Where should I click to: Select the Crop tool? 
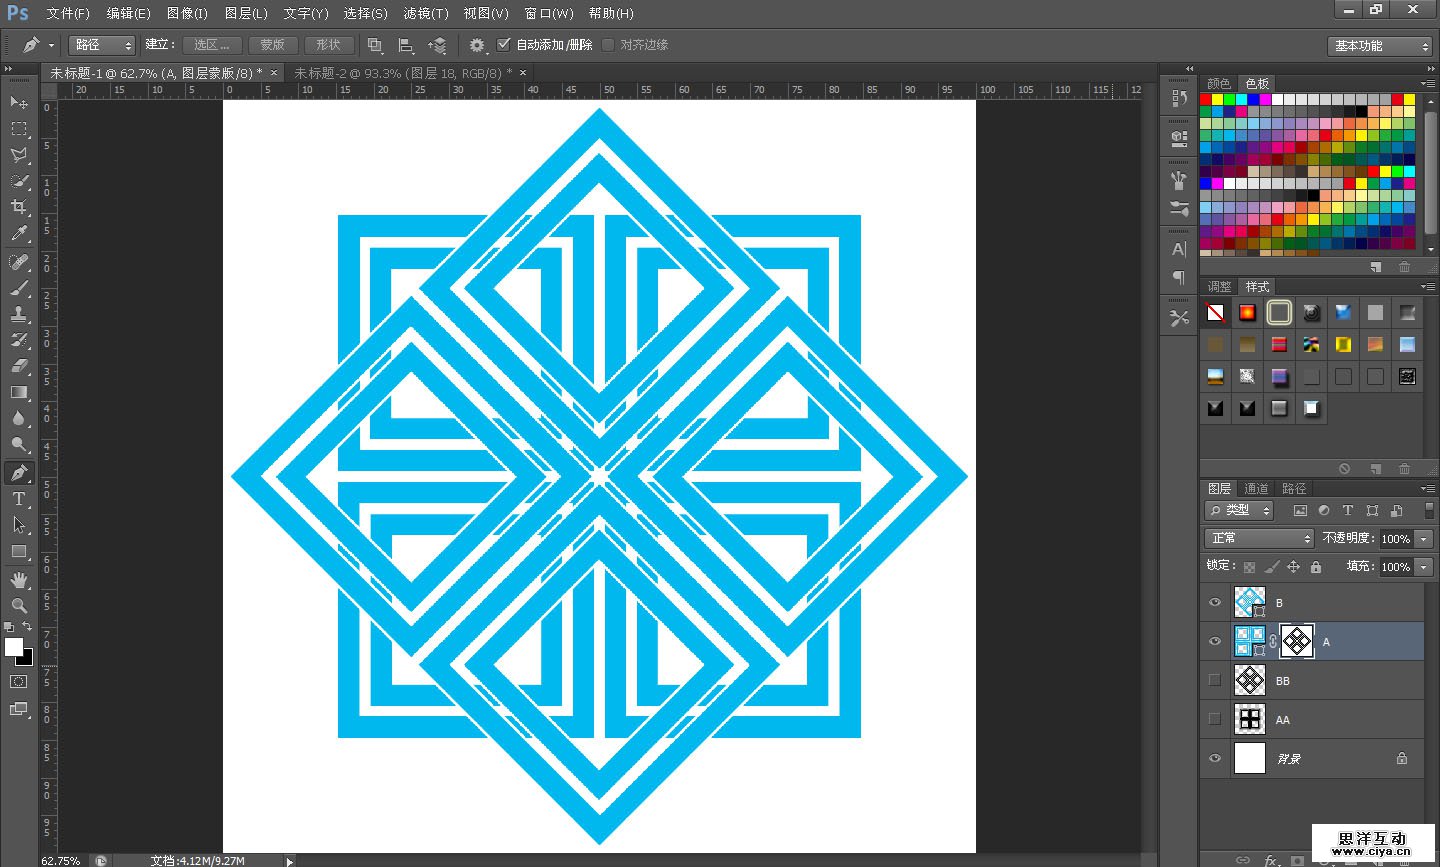click(19, 207)
